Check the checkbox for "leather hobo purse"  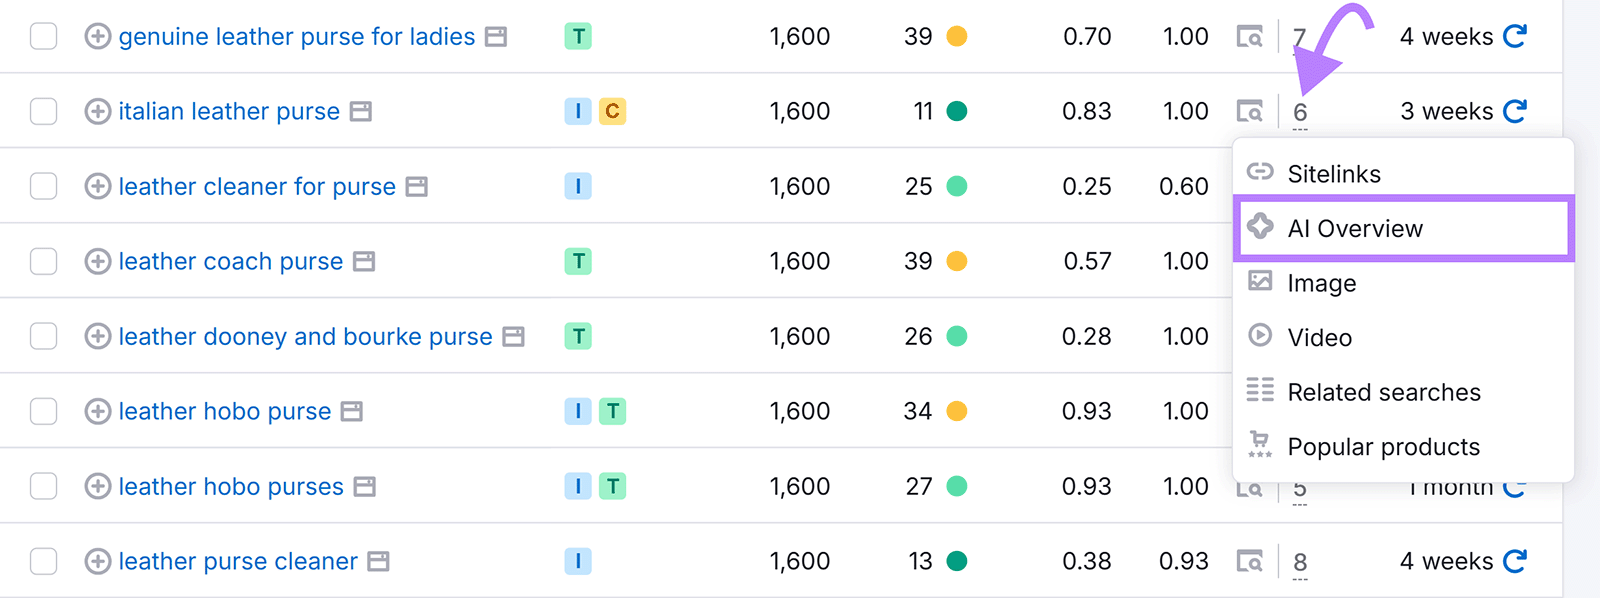click(42, 411)
